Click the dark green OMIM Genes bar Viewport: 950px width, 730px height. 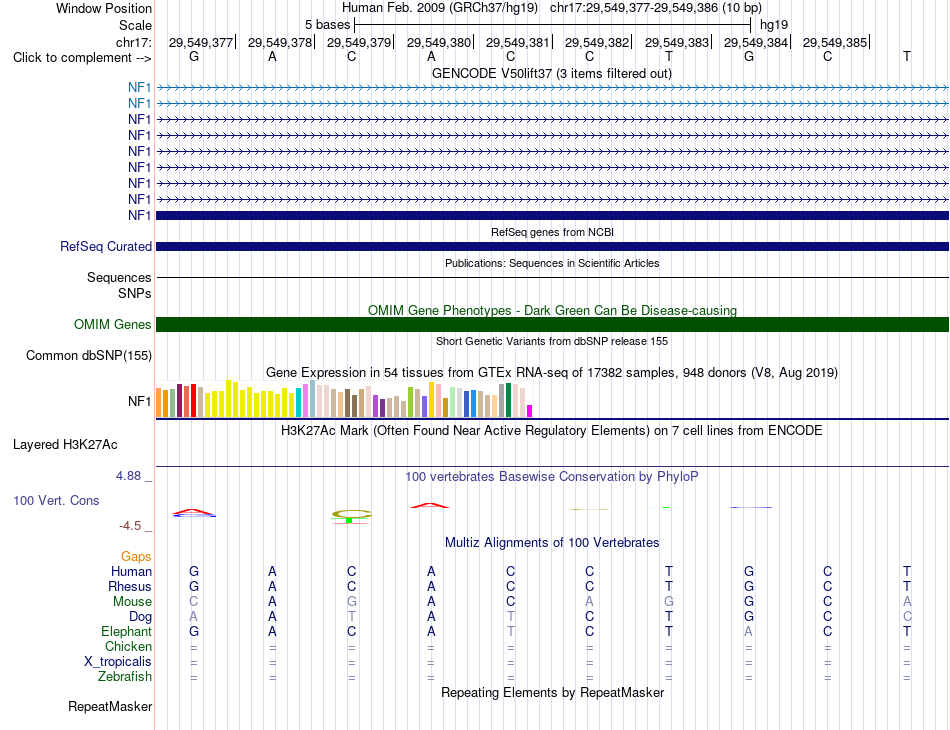point(552,324)
